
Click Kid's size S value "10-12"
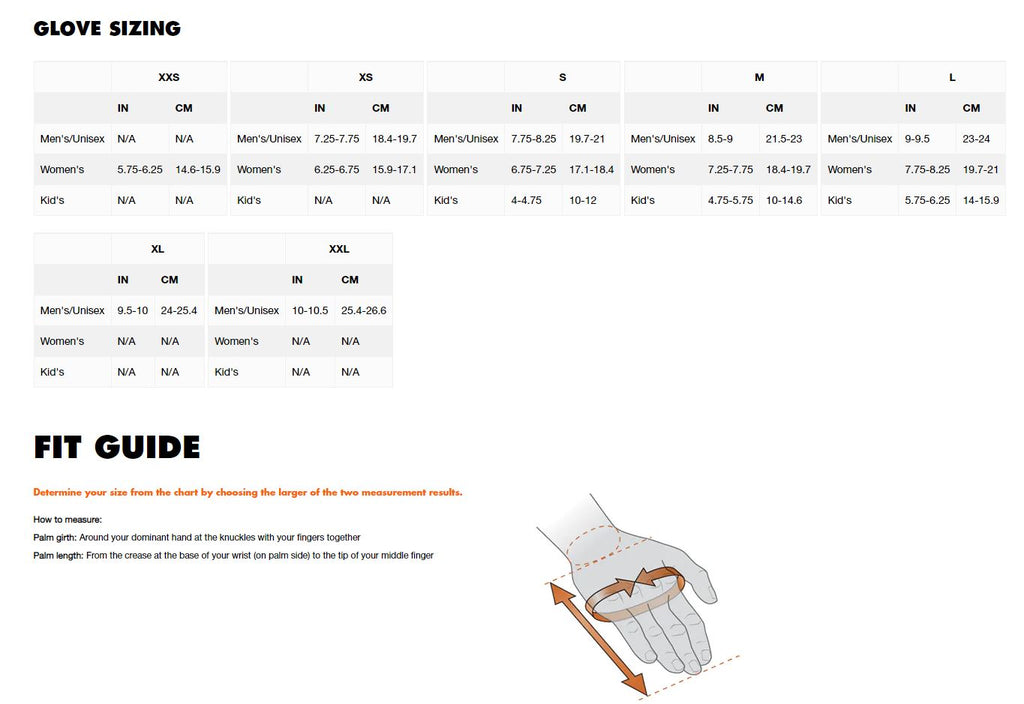pyautogui.click(x=583, y=200)
